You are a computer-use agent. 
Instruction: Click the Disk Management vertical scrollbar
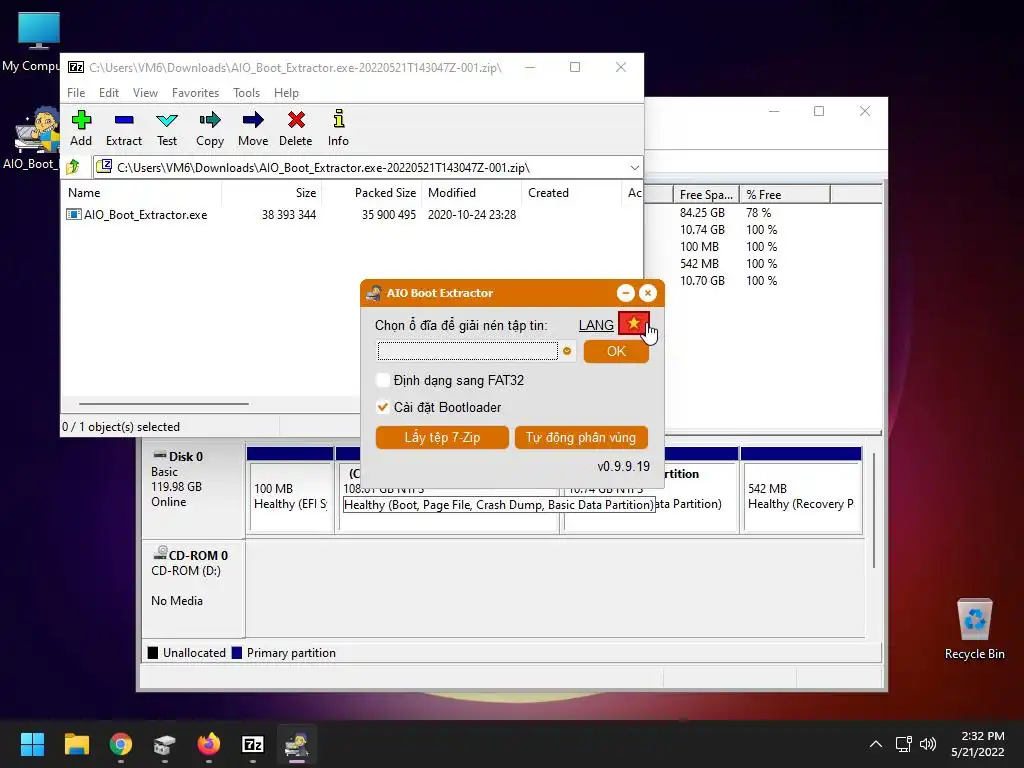(x=874, y=511)
